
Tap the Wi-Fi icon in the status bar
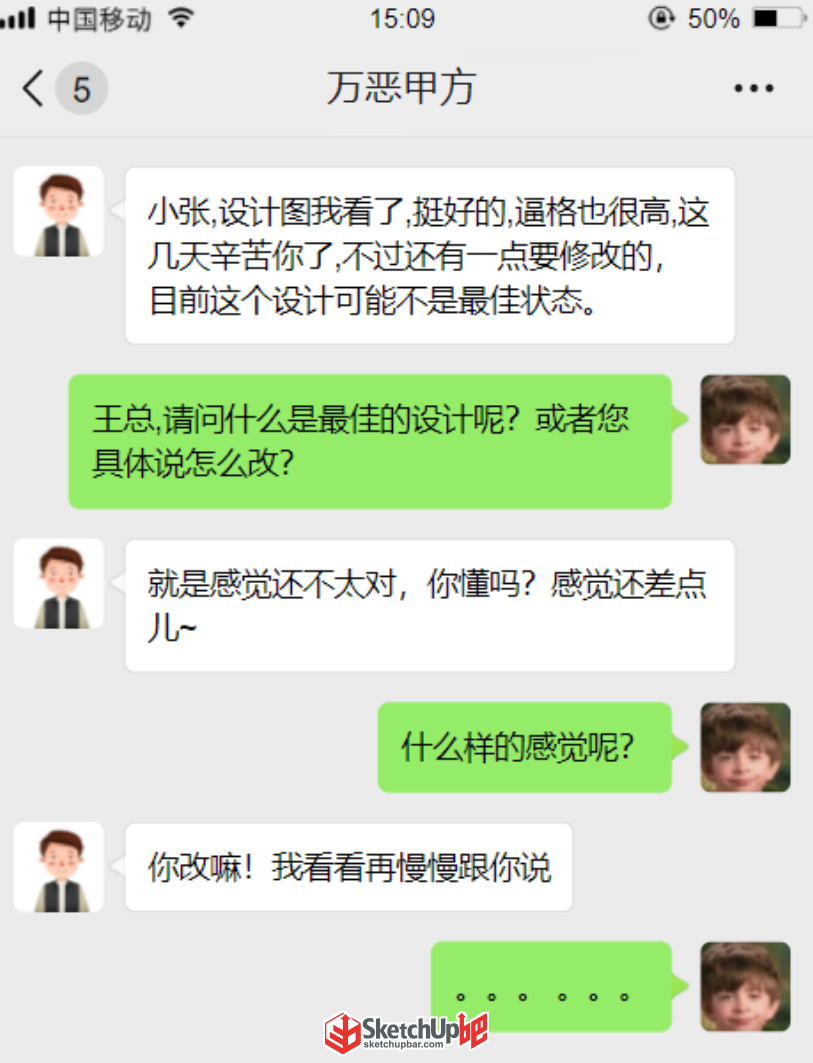(180, 18)
